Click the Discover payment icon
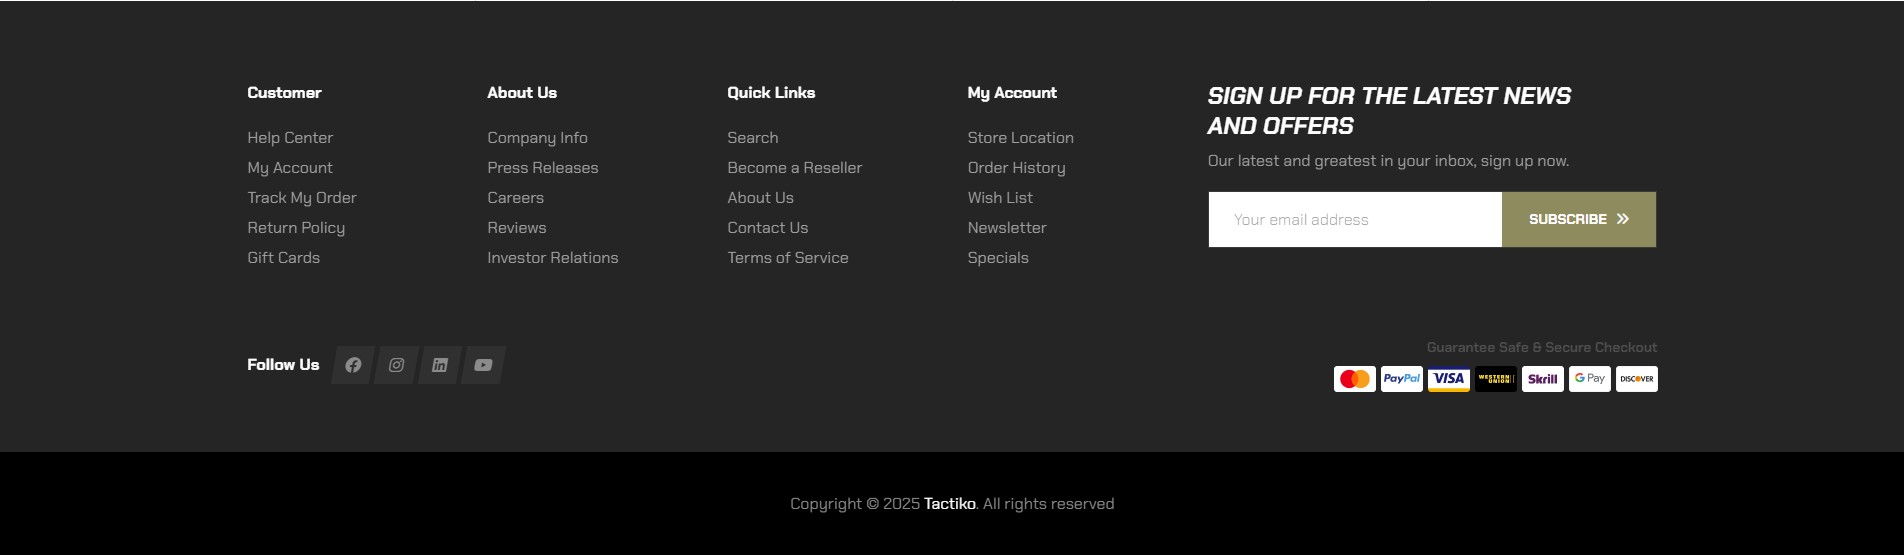 (x=1637, y=379)
